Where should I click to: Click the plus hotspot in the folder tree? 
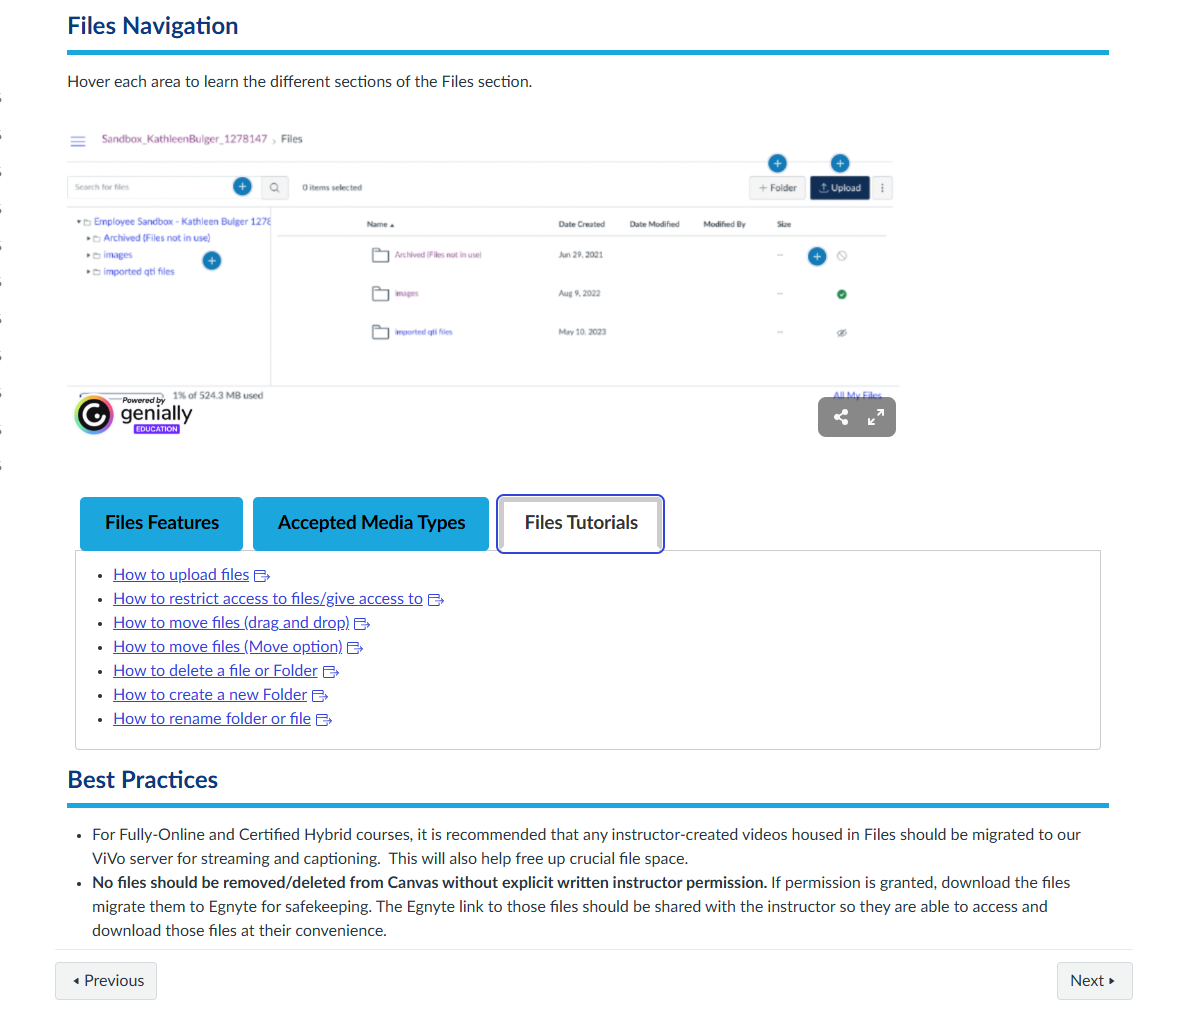(x=212, y=261)
